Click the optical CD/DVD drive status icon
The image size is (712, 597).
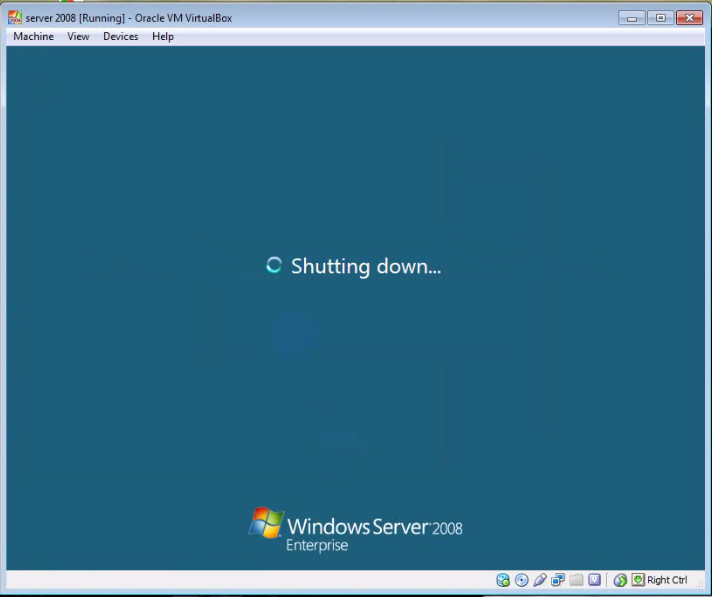coord(521,580)
